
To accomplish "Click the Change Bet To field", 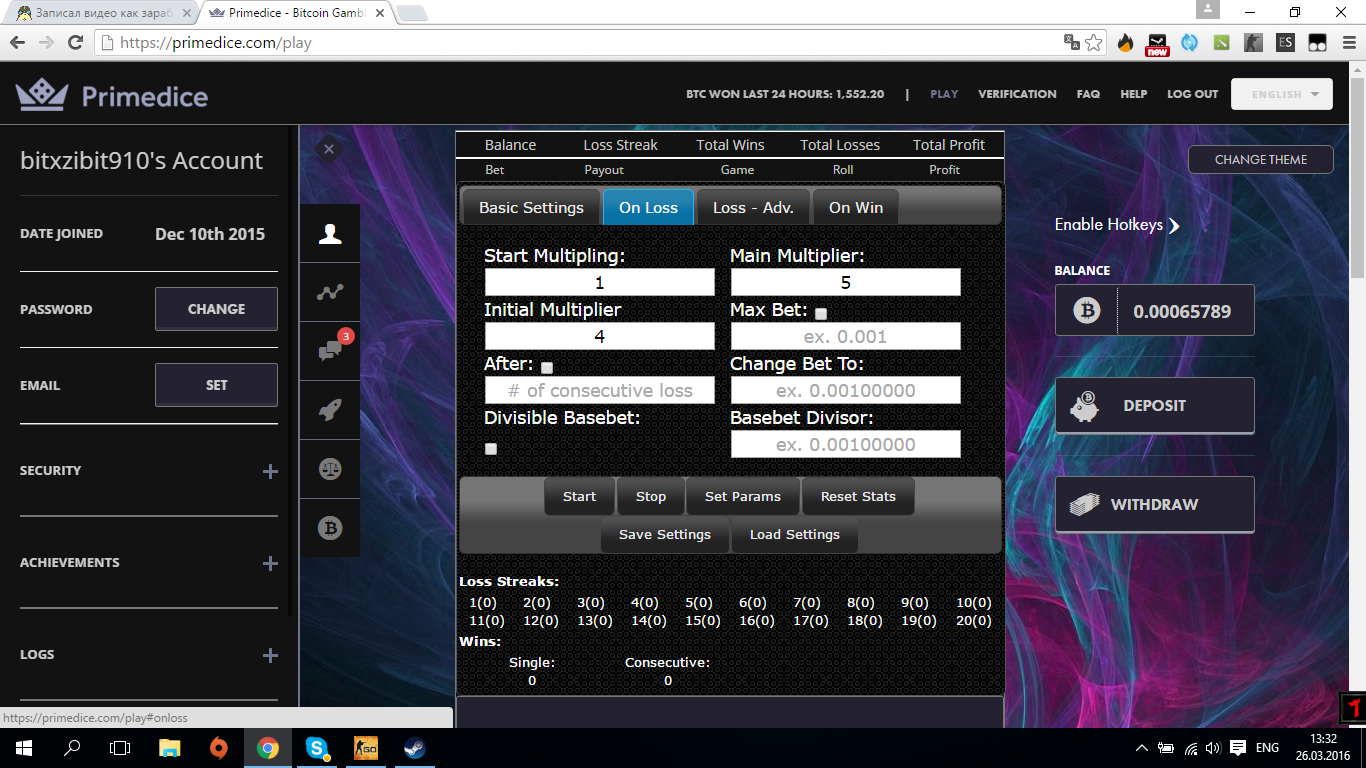I will click(x=846, y=390).
